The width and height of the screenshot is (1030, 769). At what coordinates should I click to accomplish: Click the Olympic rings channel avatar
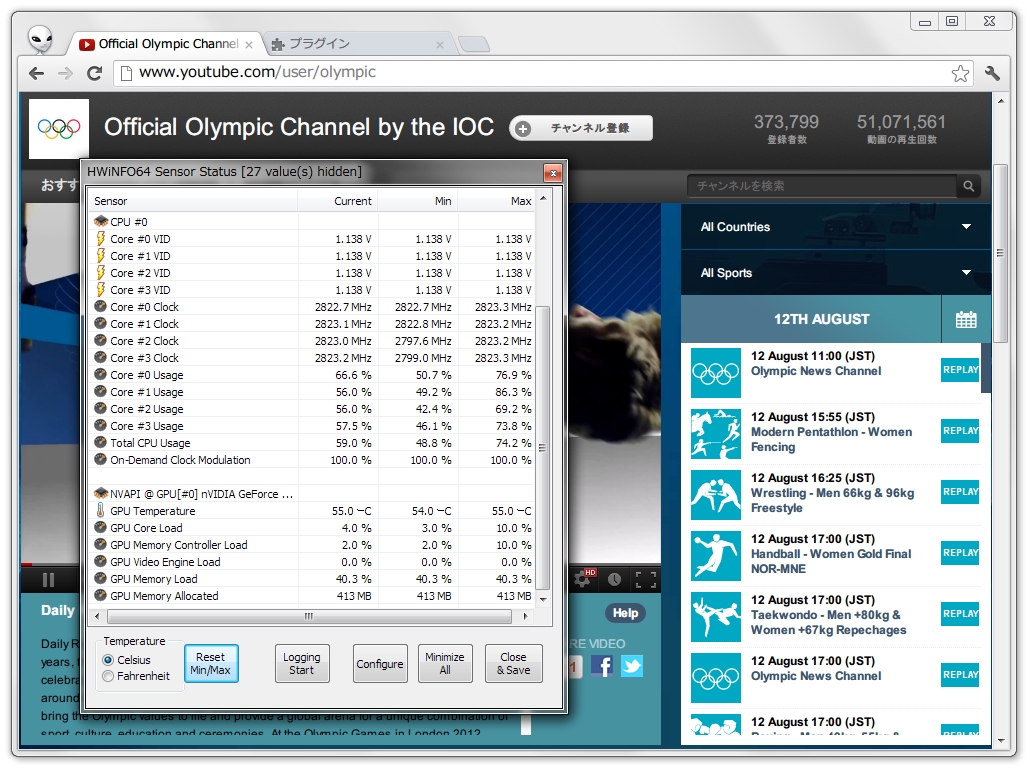click(x=59, y=129)
